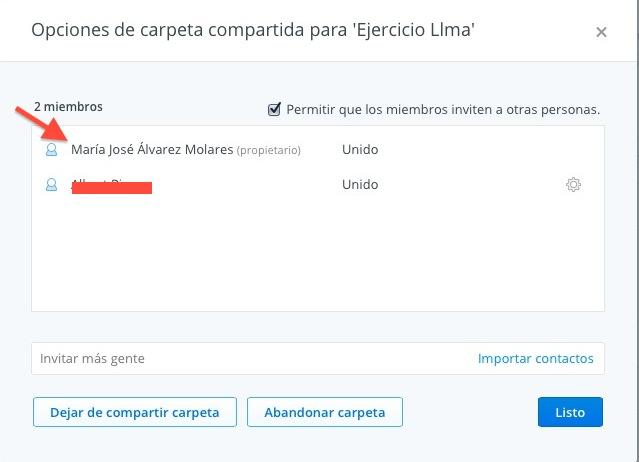Click 'Unido' status of second member
This screenshot has width=639, height=462.
point(360,185)
